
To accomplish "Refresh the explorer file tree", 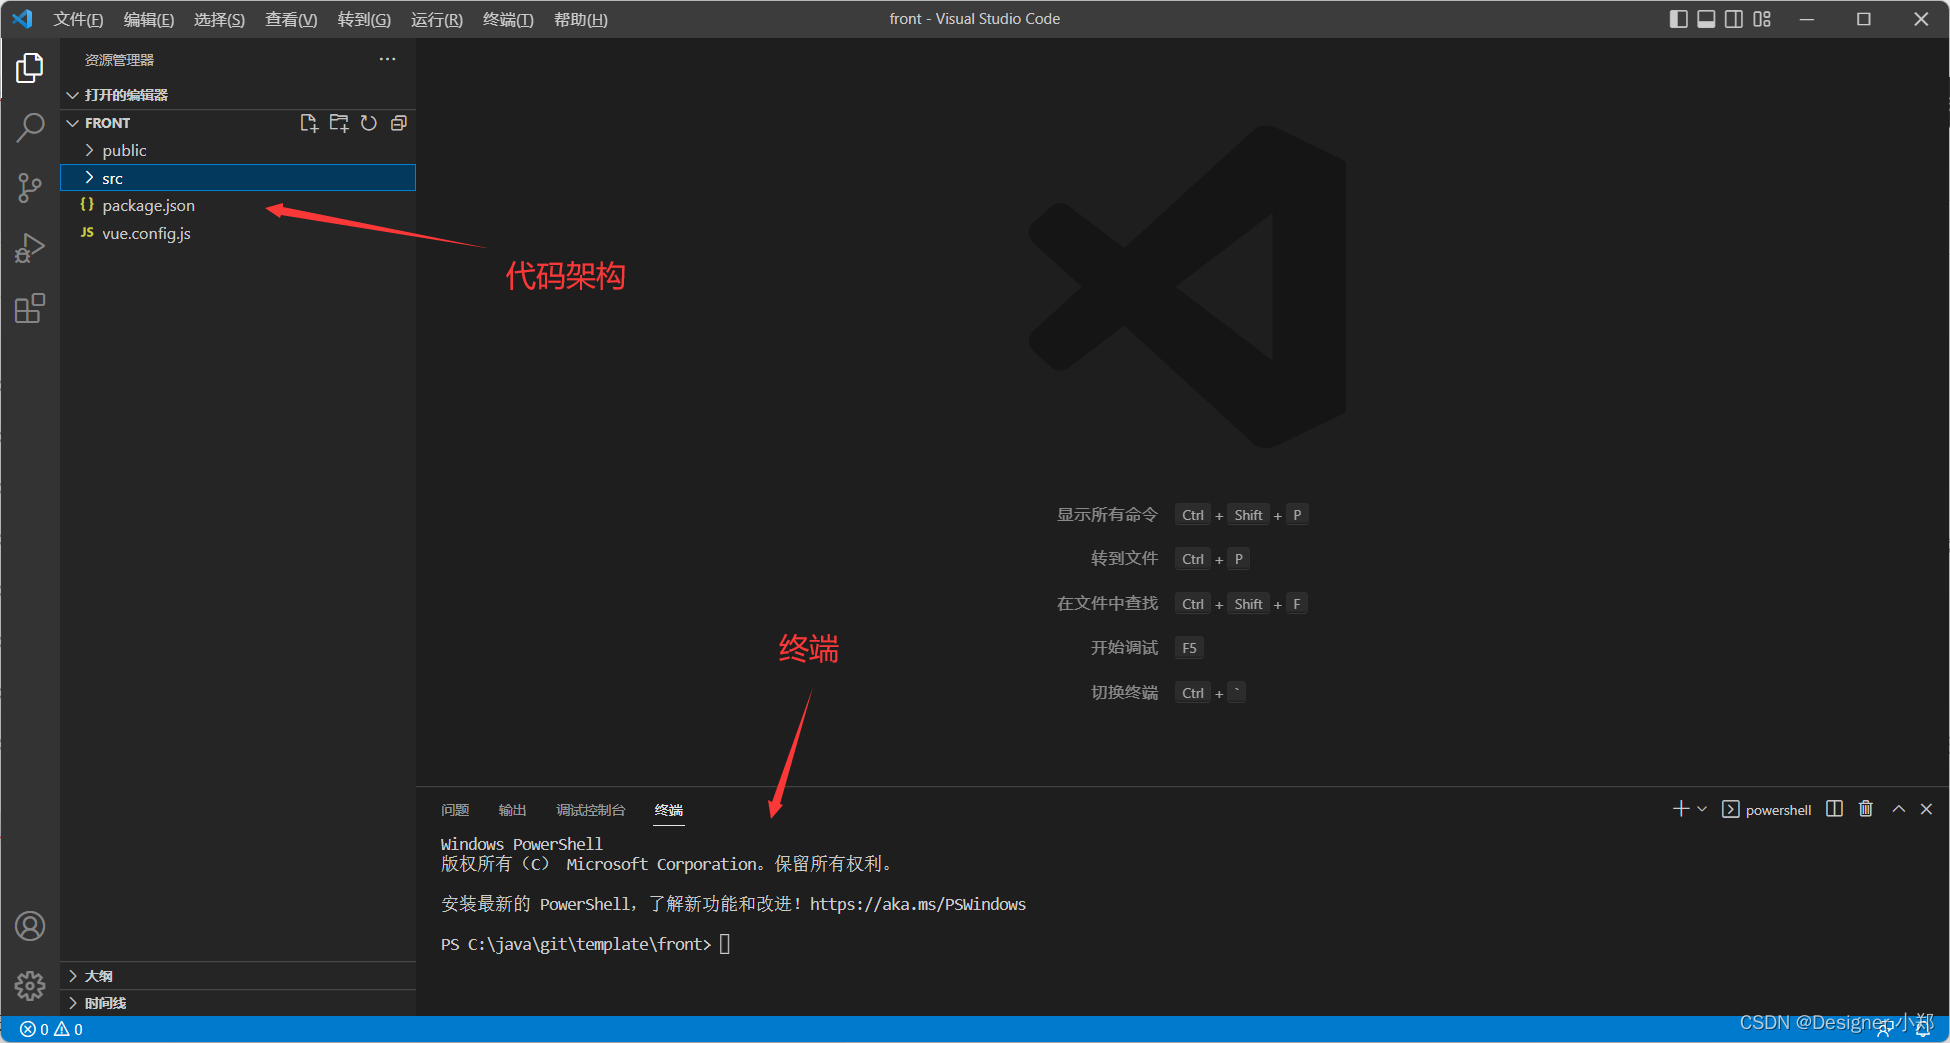I will click(x=369, y=123).
